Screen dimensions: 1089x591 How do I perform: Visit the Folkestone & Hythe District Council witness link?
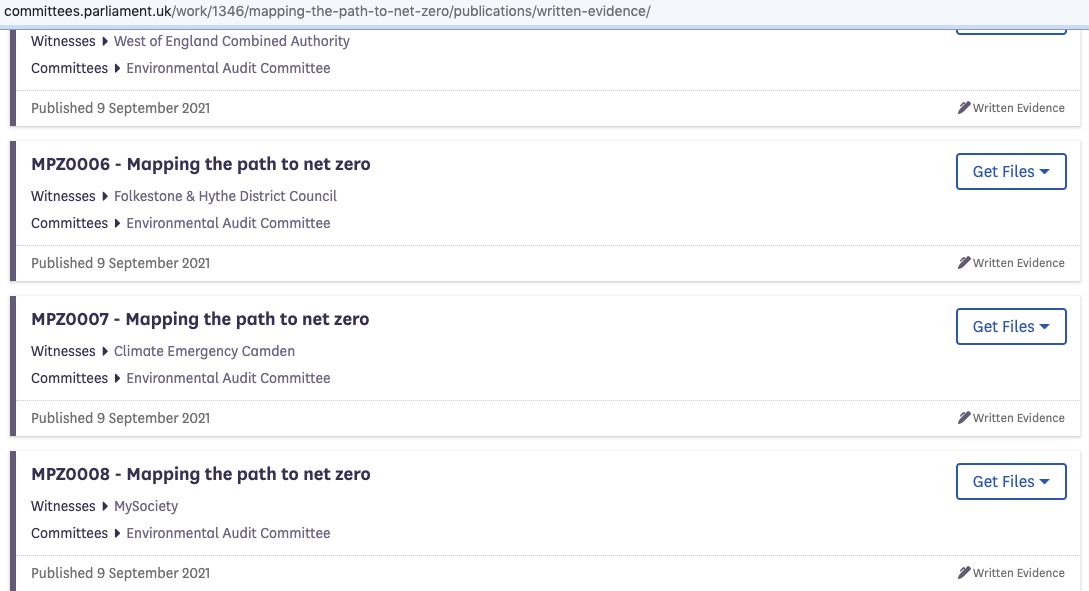[225, 197]
